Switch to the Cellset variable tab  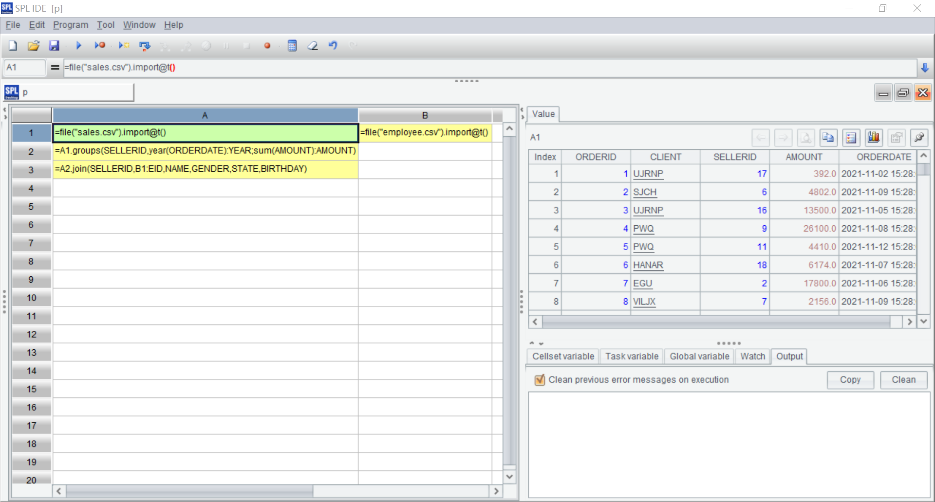pyautogui.click(x=563, y=356)
